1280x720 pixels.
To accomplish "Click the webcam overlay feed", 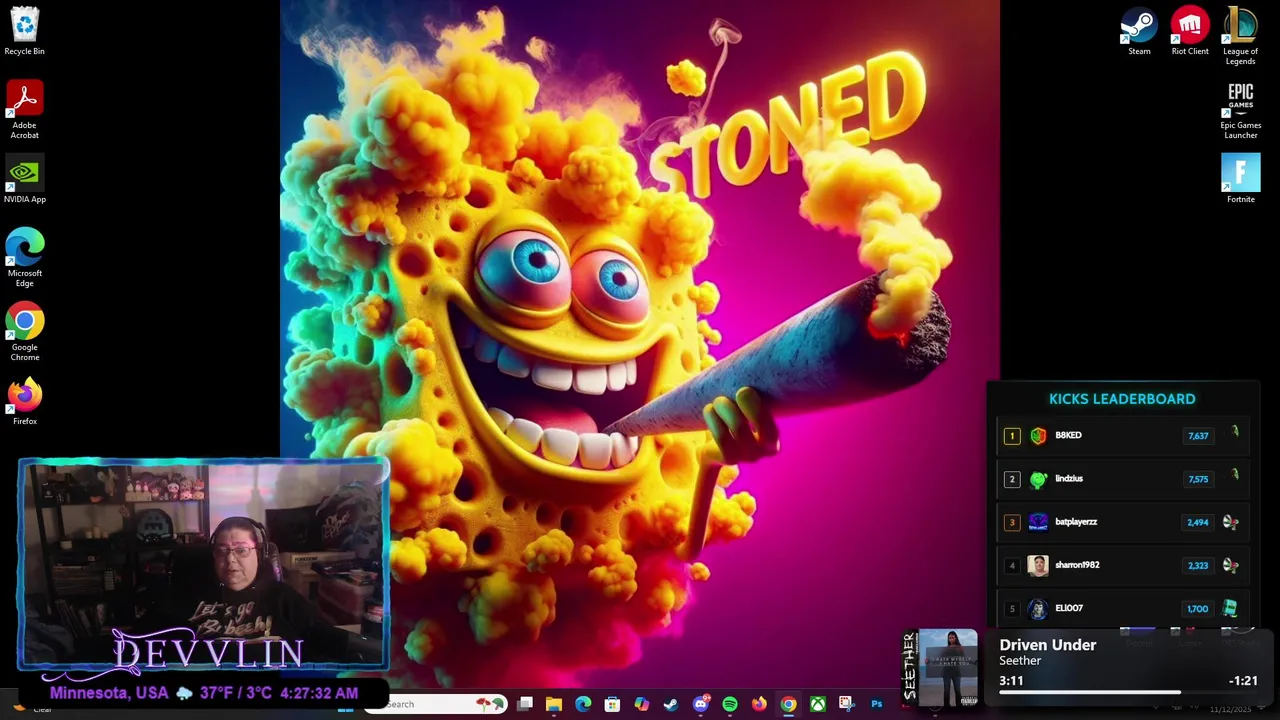I will tap(203, 564).
